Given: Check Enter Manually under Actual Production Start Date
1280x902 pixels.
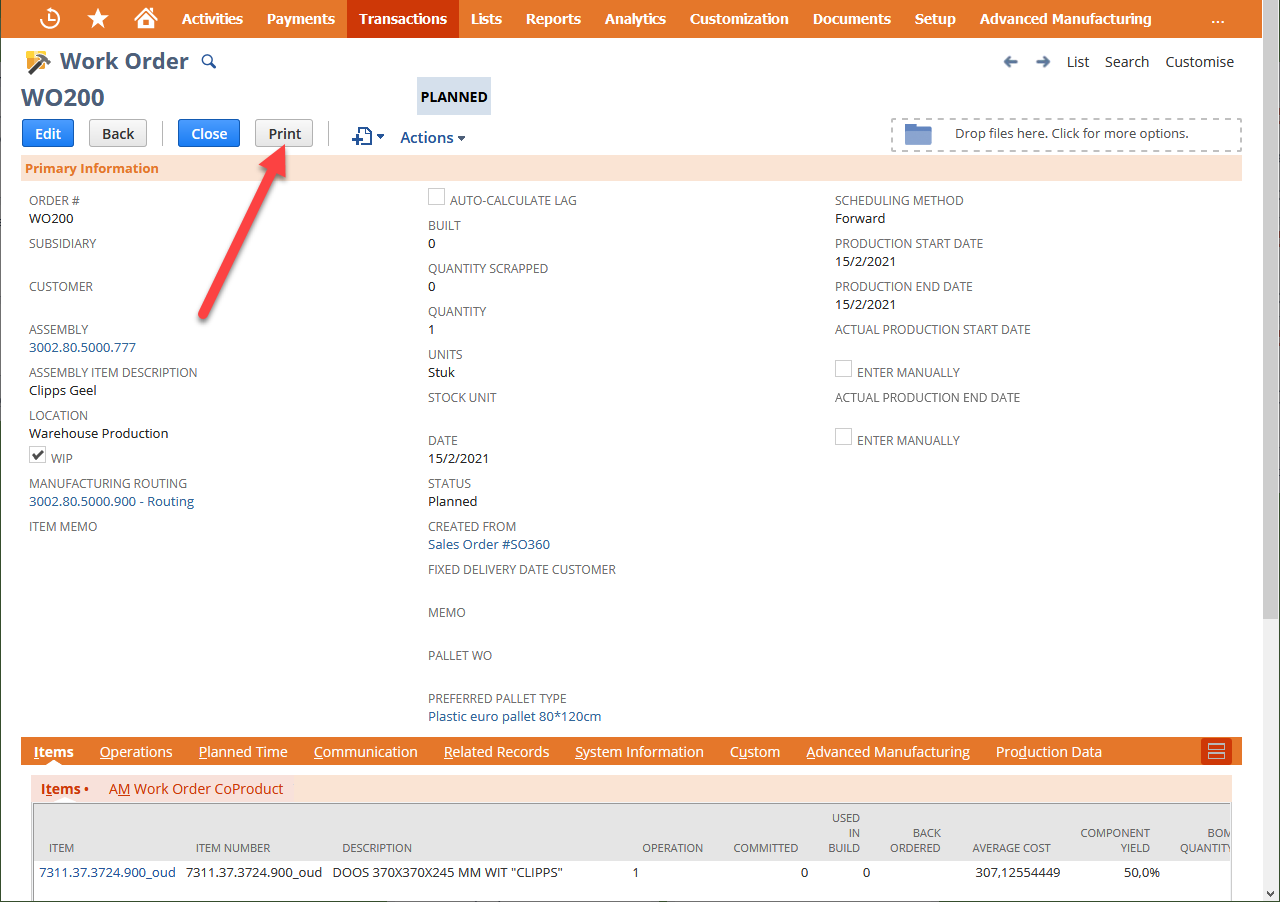Looking at the screenshot, I should 843,368.
